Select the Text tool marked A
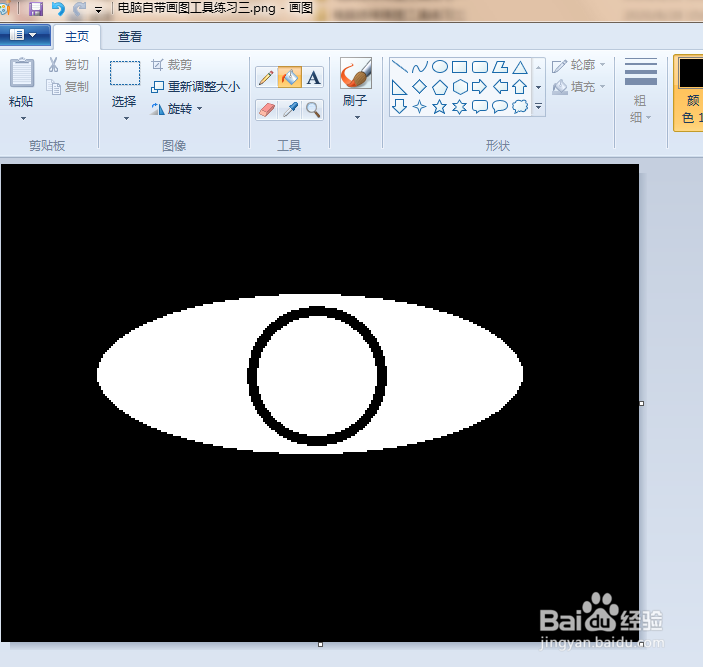 coord(313,77)
